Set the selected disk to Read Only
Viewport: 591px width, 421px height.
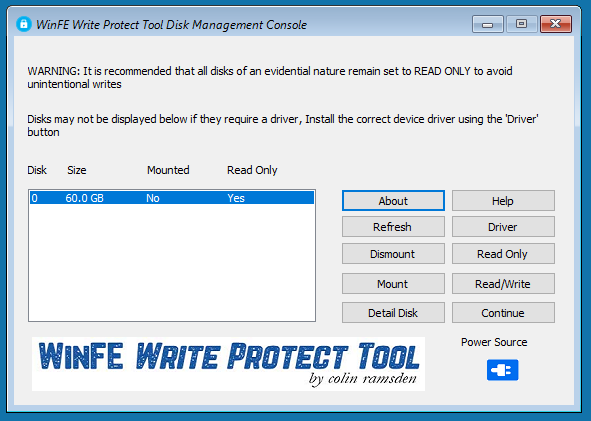503,254
